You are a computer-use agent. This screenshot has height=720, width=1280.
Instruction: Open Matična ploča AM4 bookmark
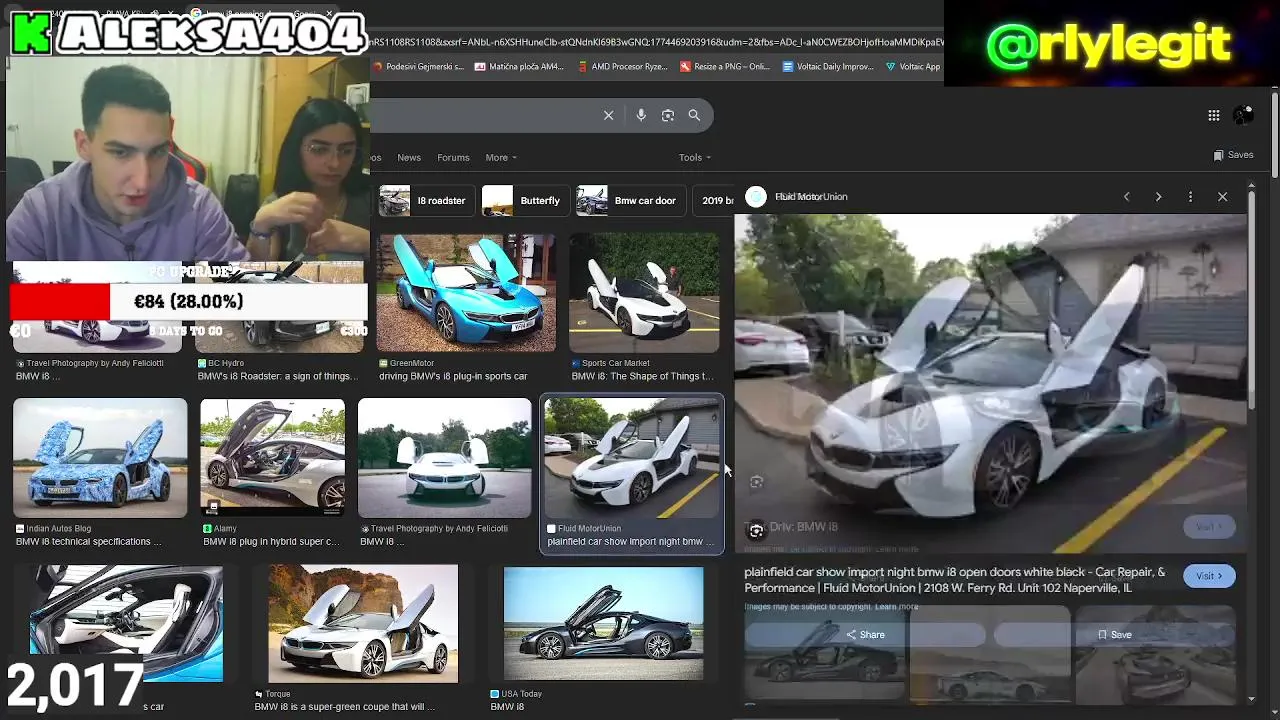click(x=519, y=67)
